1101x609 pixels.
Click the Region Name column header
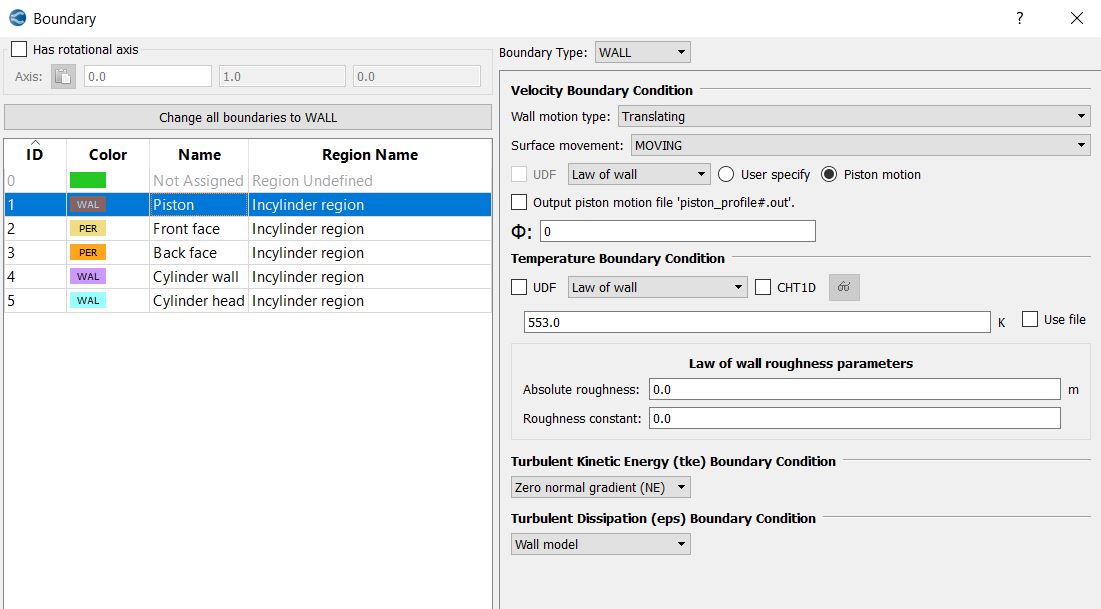coord(370,154)
